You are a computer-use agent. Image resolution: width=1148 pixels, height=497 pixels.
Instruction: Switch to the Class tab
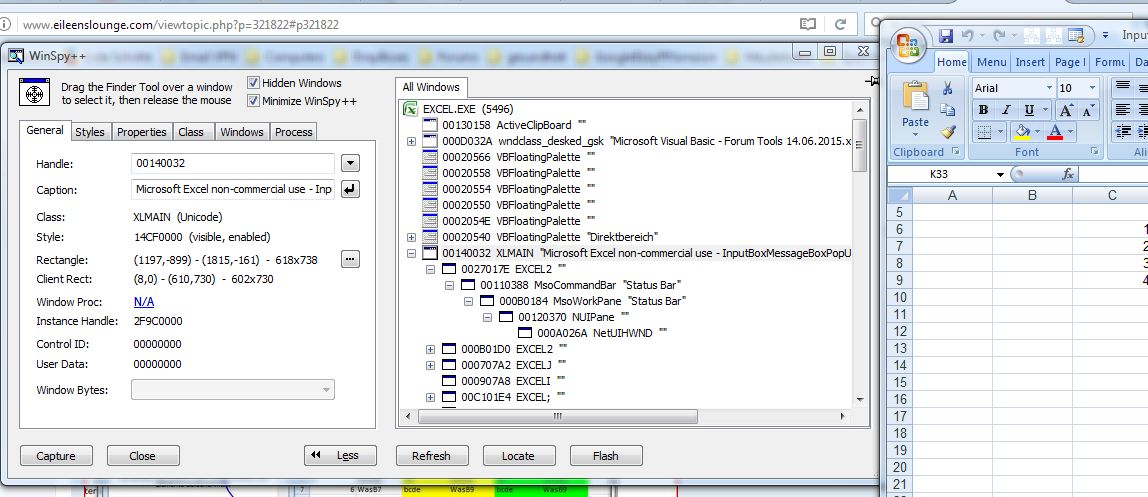click(191, 132)
